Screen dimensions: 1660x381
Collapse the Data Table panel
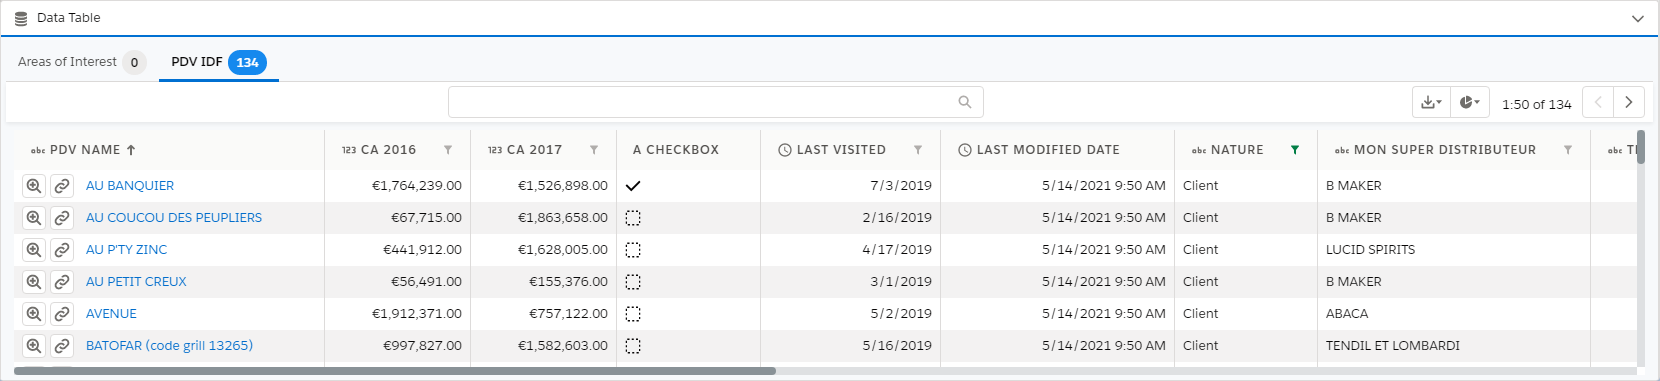pyautogui.click(x=1638, y=18)
